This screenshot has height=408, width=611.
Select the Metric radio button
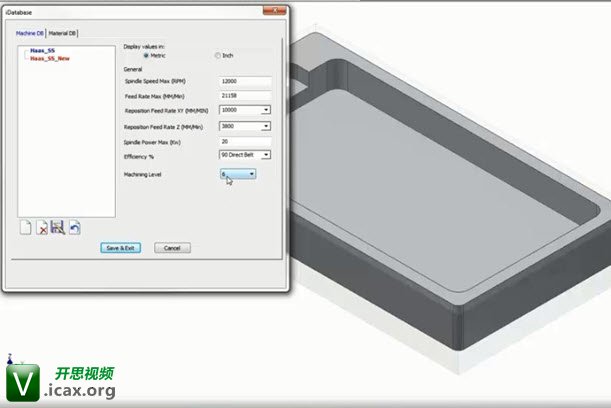pos(146,56)
